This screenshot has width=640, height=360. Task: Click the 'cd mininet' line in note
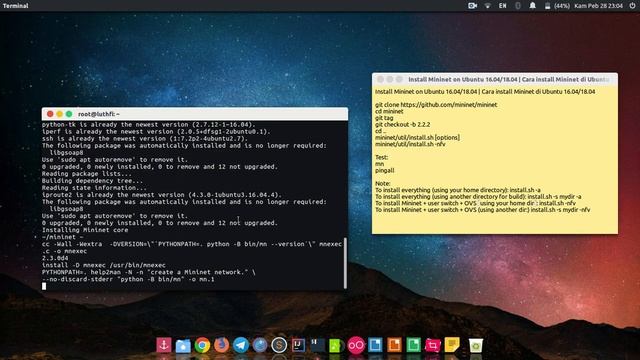[x=389, y=111]
